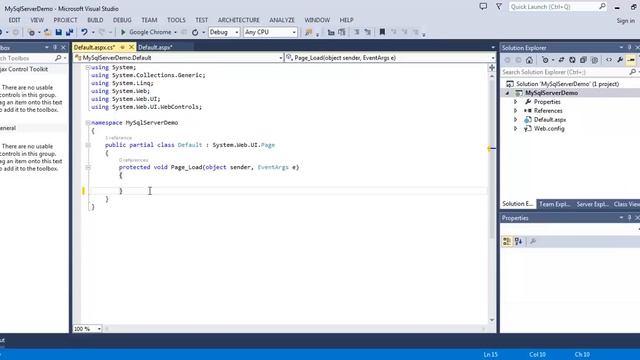Switch to Class View tab

pos(627,204)
